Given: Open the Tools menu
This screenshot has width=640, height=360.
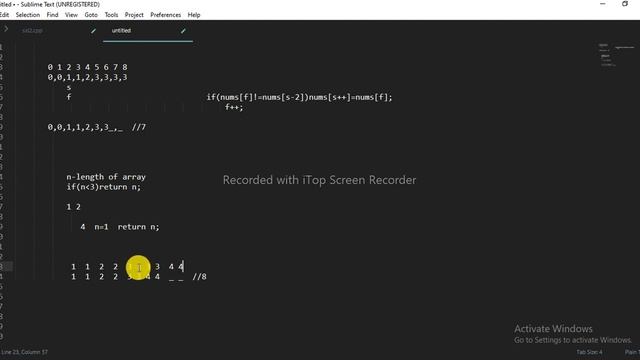Looking at the screenshot, I should coord(111,15).
